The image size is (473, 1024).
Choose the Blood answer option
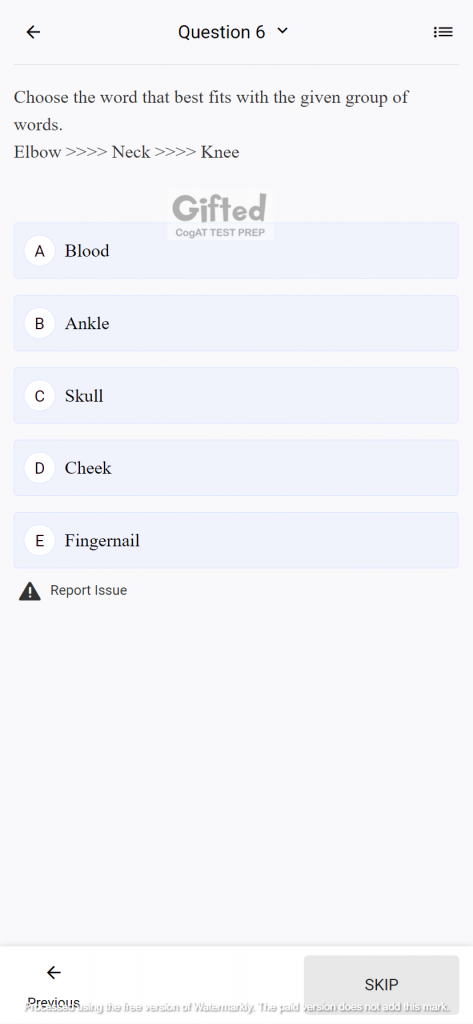click(236, 251)
